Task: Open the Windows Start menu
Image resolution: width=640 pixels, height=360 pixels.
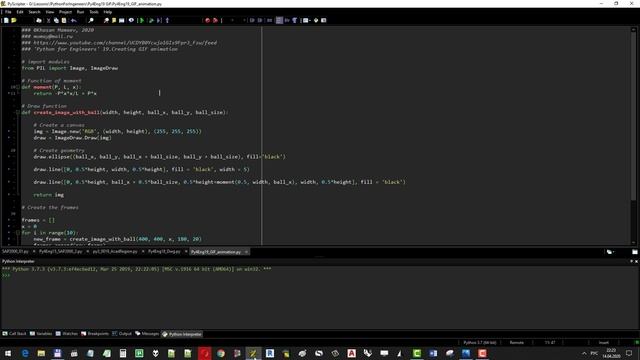Action: coord(8,353)
